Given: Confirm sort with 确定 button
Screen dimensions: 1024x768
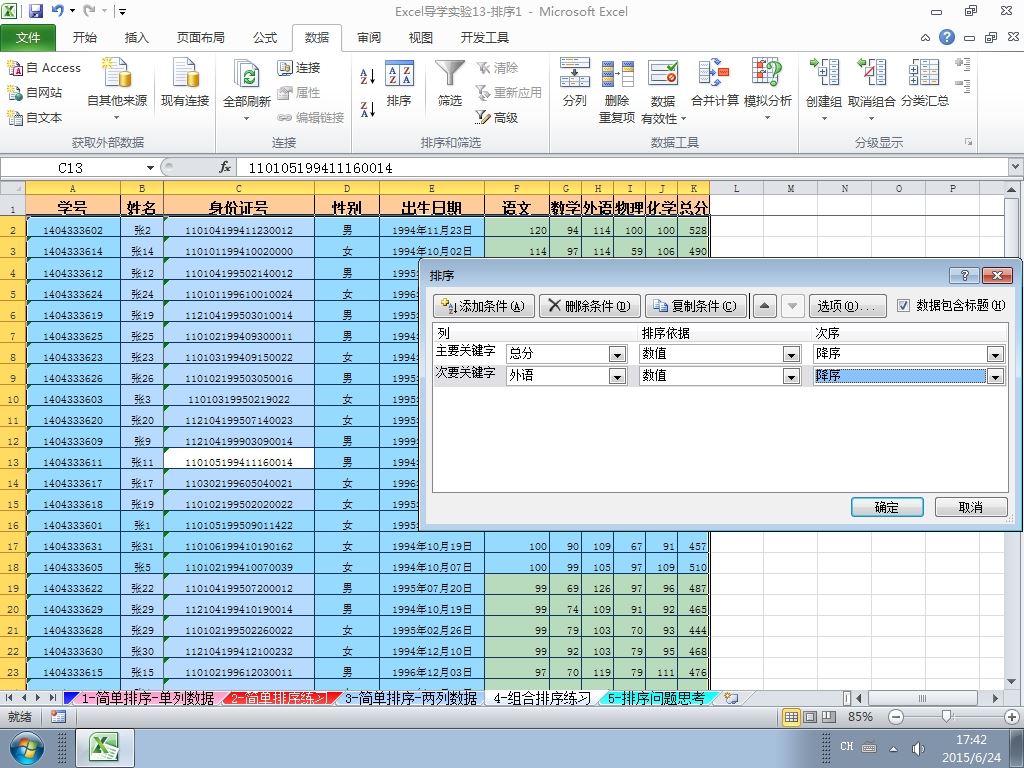Looking at the screenshot, I should pyautogui.click(x=887, y=507).
